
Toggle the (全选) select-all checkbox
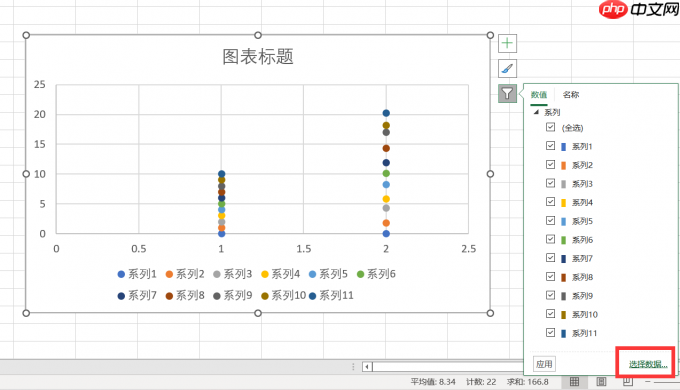pyautogui.click(x=550, y=127)
